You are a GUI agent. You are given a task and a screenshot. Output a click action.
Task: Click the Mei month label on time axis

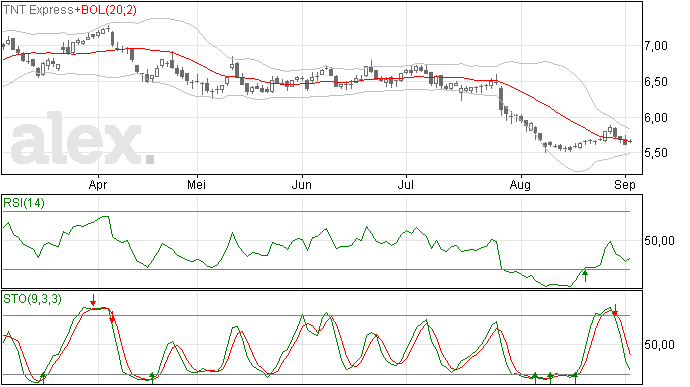coord(197,184)
